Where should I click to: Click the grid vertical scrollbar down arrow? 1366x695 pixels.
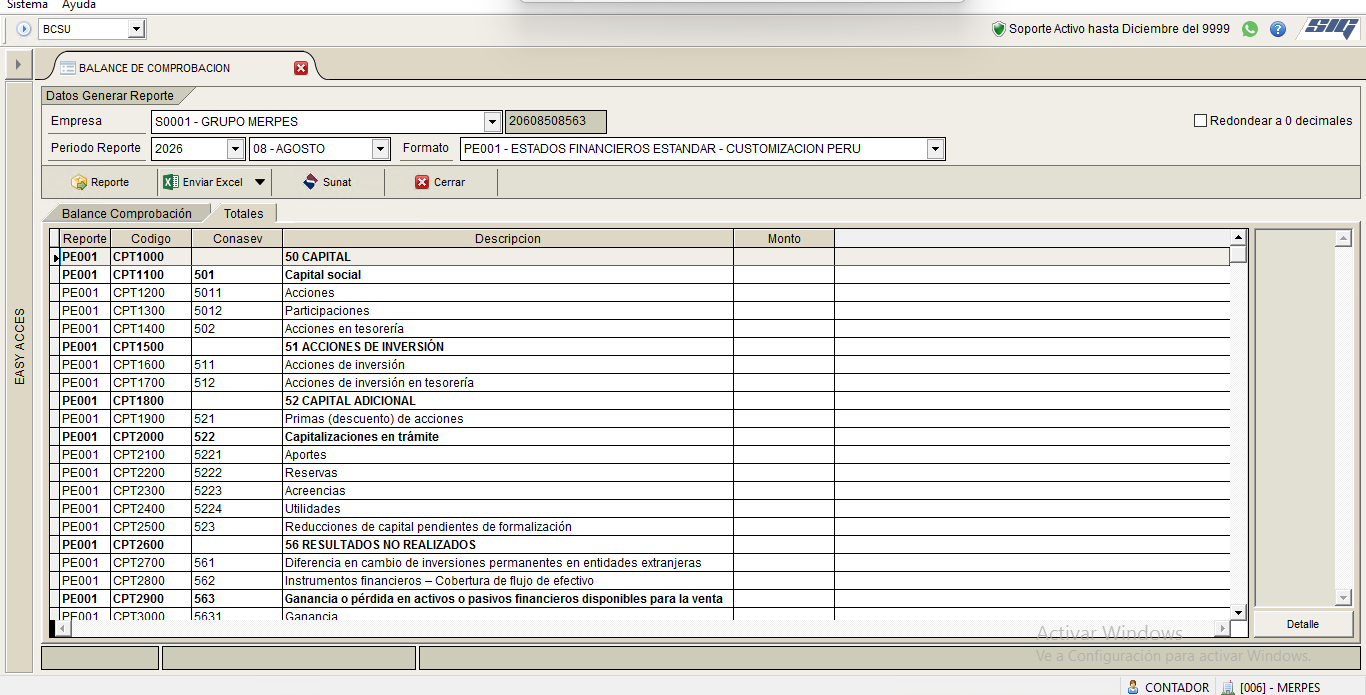1238,612
